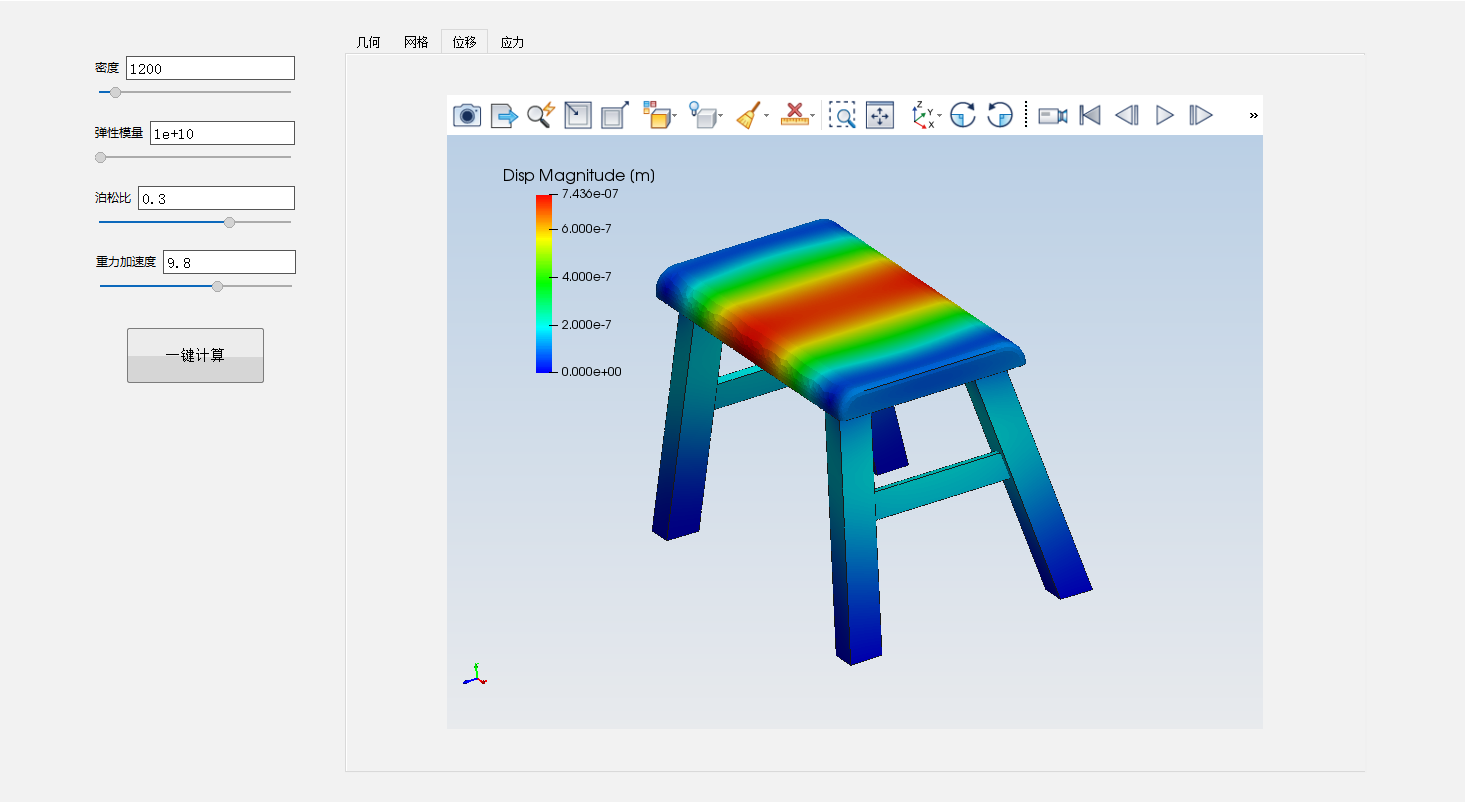The width and height of the screenshot is (1465, 802).
Task: Rotate view clockwise icon
Action: [963, 115]
